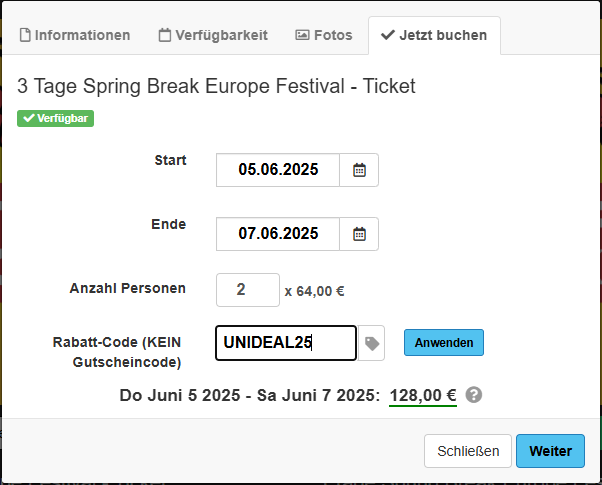This screenshot has width=602, height=485.
Task: Click into the Rabatt-Code text field
Action: [x=285, y=343]
